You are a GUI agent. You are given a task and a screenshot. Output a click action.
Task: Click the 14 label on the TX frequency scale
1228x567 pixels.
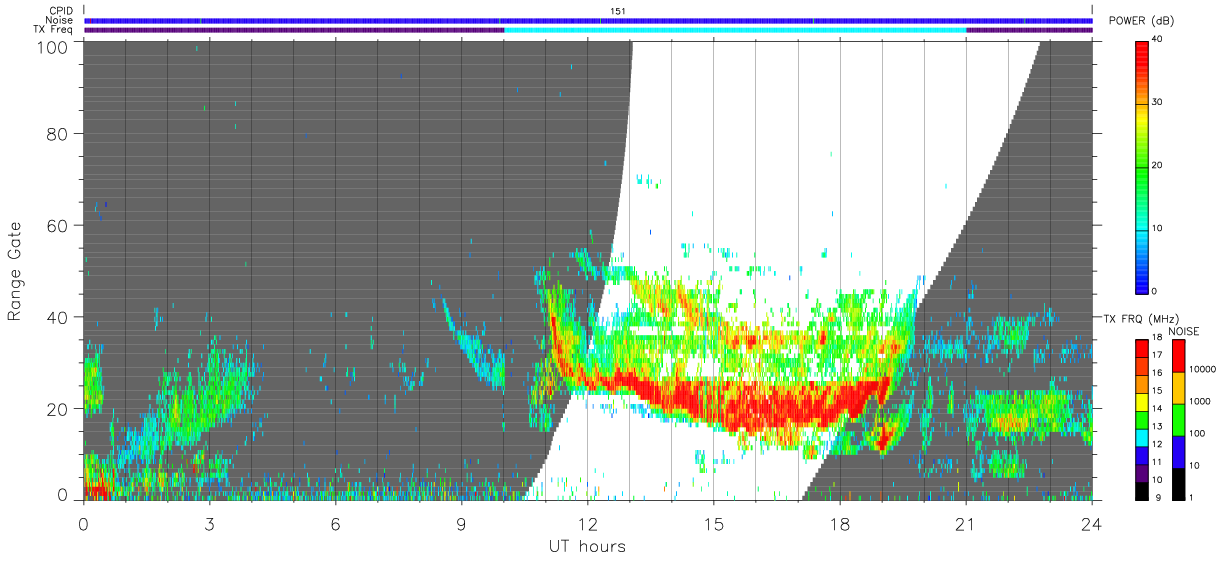click(1158, 408)
